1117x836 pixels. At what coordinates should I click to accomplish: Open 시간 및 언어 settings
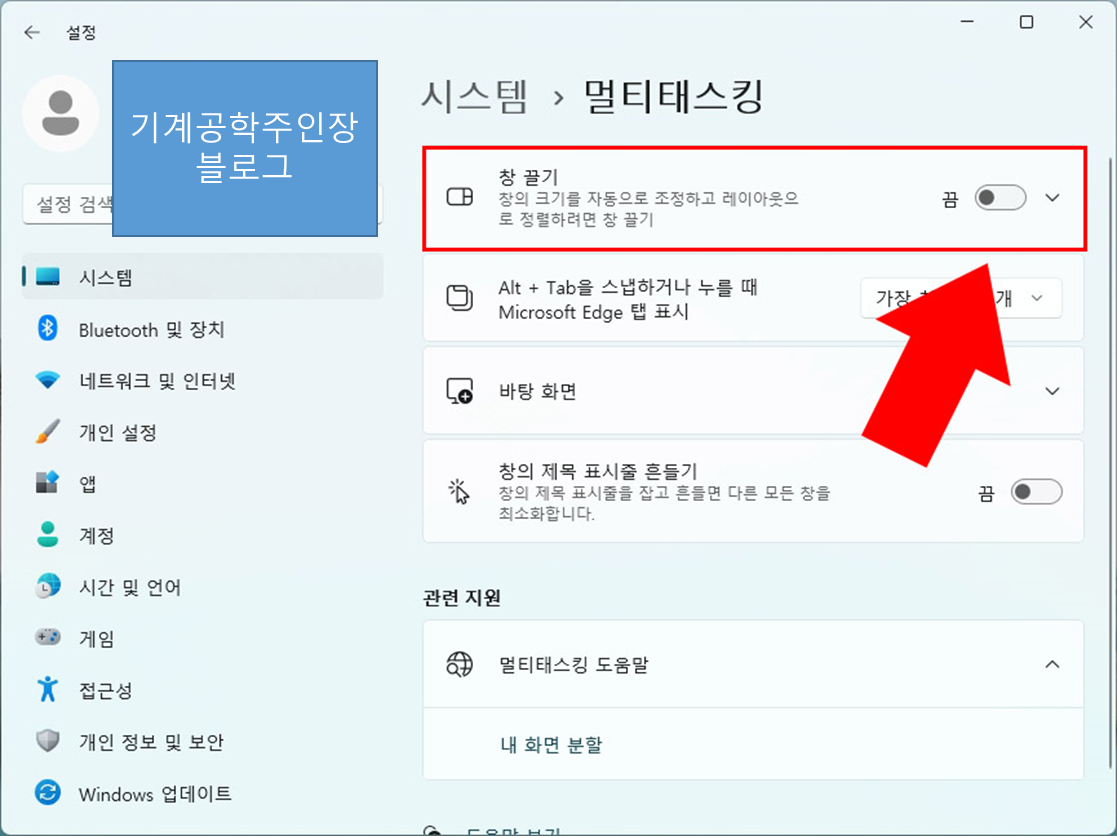[203, 586]
